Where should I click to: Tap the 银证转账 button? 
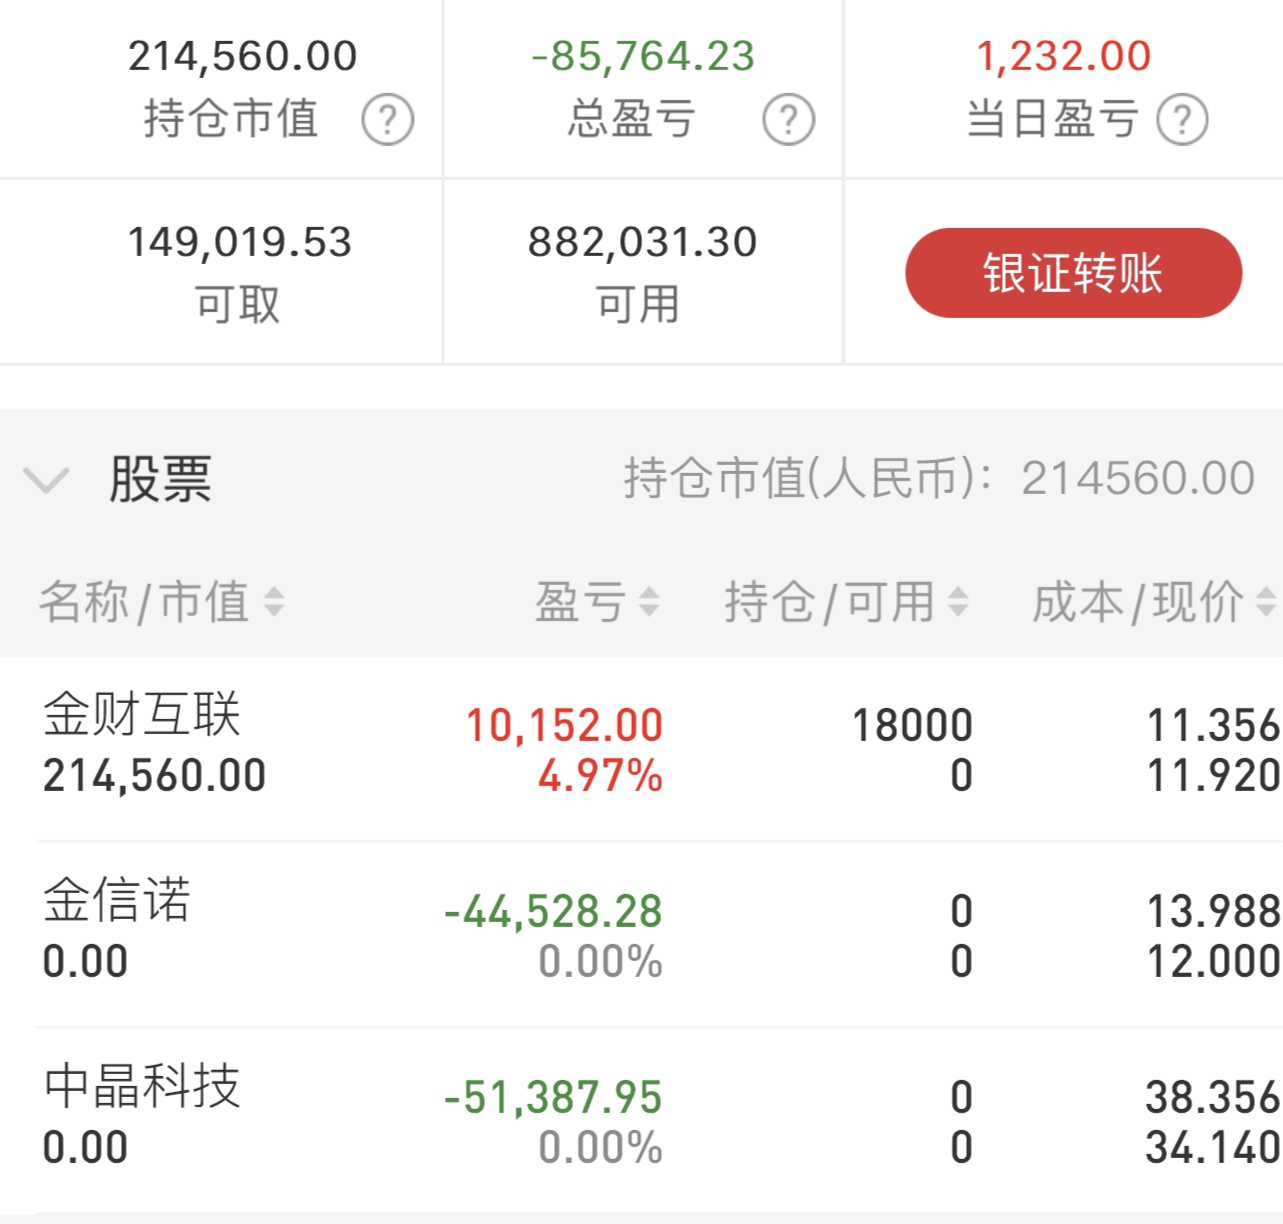tap(1073, 273)
